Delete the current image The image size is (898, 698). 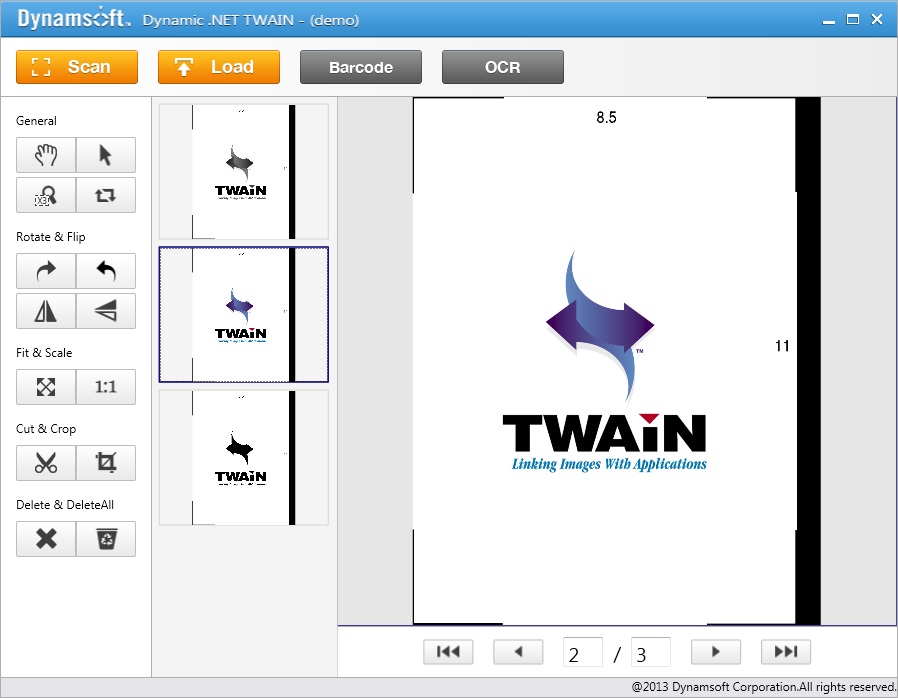tap(45, 539)
